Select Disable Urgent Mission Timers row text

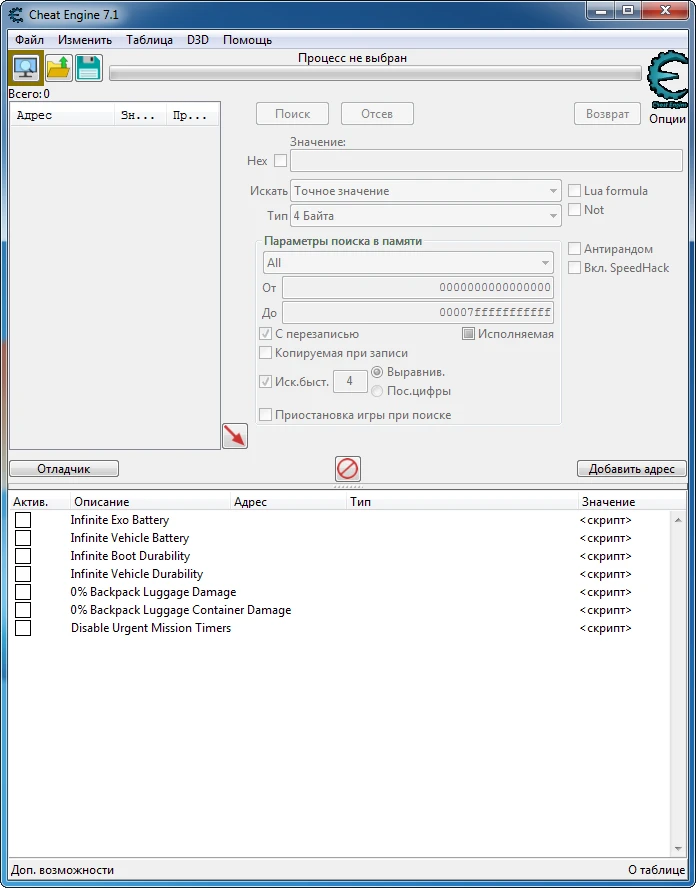[x=151, y=628]
